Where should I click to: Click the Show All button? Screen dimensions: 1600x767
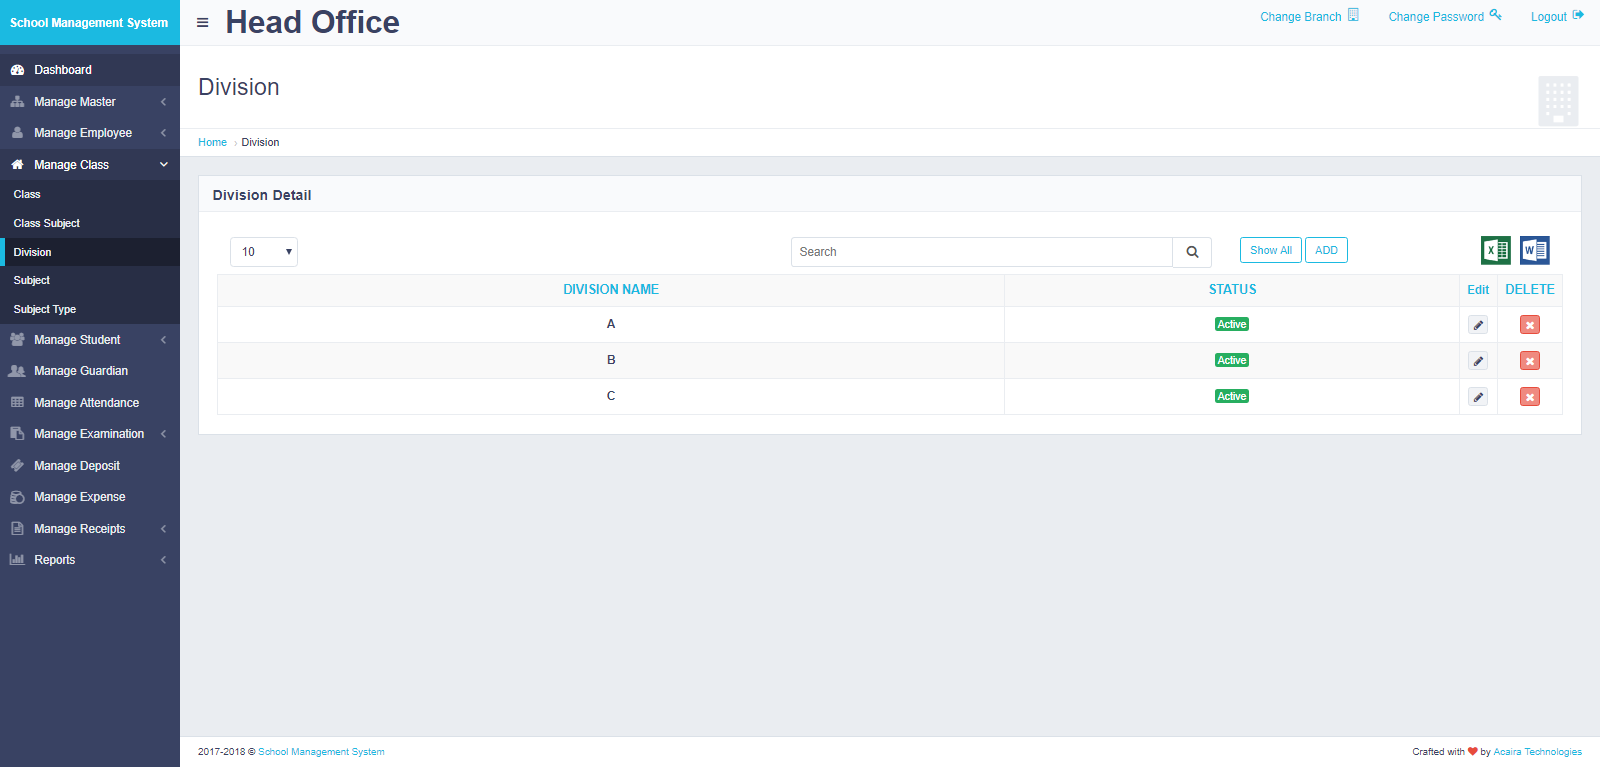1270,250
